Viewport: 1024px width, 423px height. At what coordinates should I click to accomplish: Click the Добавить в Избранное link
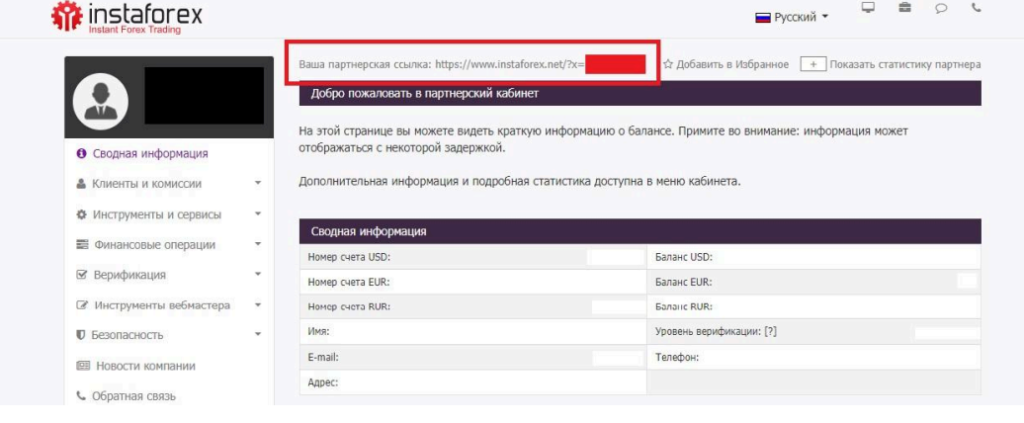[x=732, y=64]
